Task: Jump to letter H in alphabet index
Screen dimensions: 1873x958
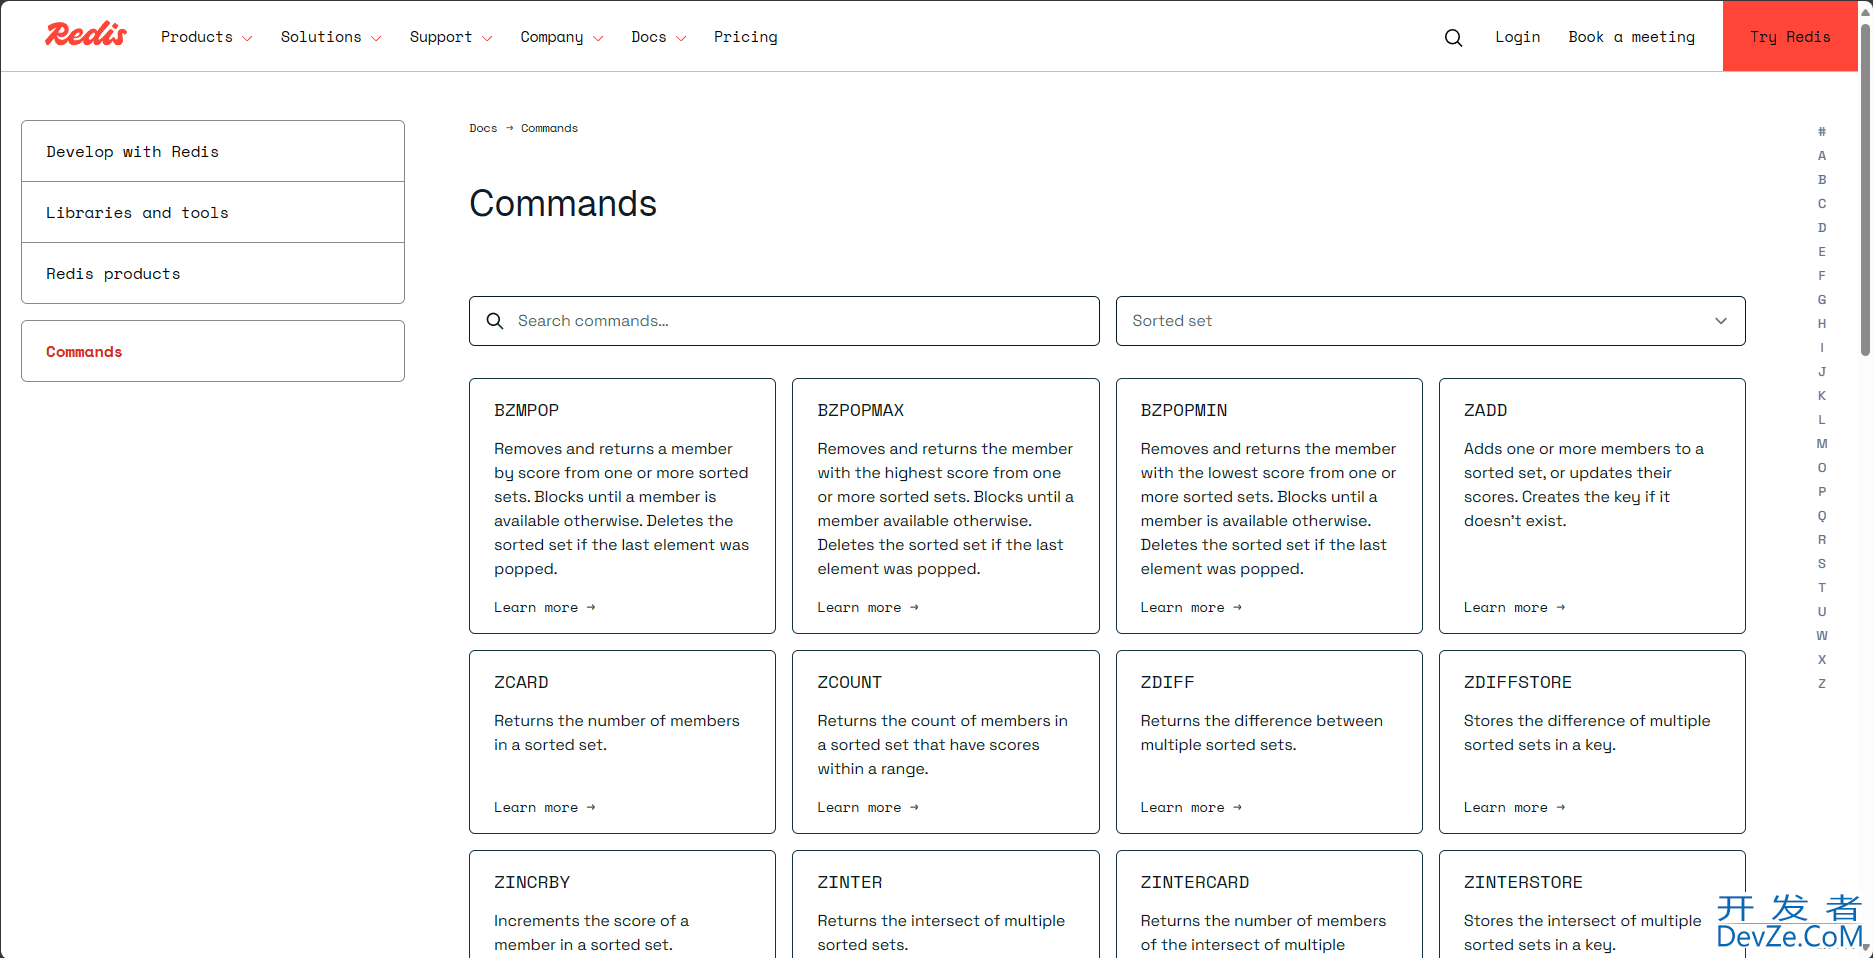Action: click(1822, 324)
